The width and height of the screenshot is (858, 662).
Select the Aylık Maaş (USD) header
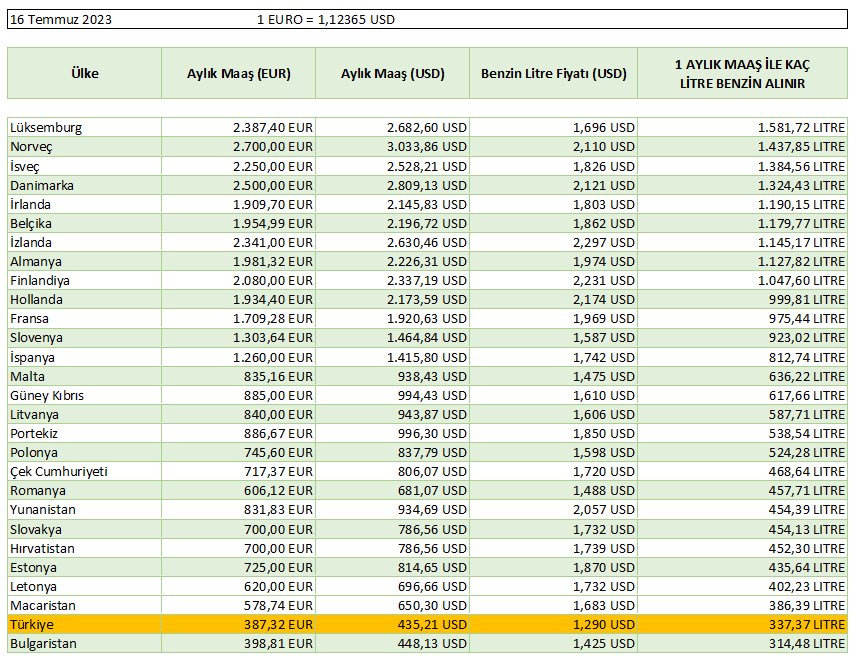[x=392, y=73]
